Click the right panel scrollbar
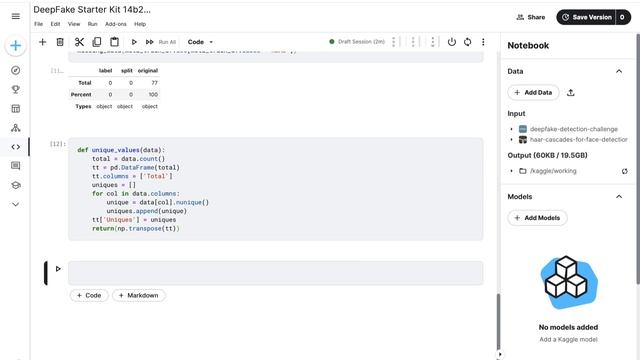The width and height of the screenshot is (640, 360). pyautogui.click(x=638, y=158)
